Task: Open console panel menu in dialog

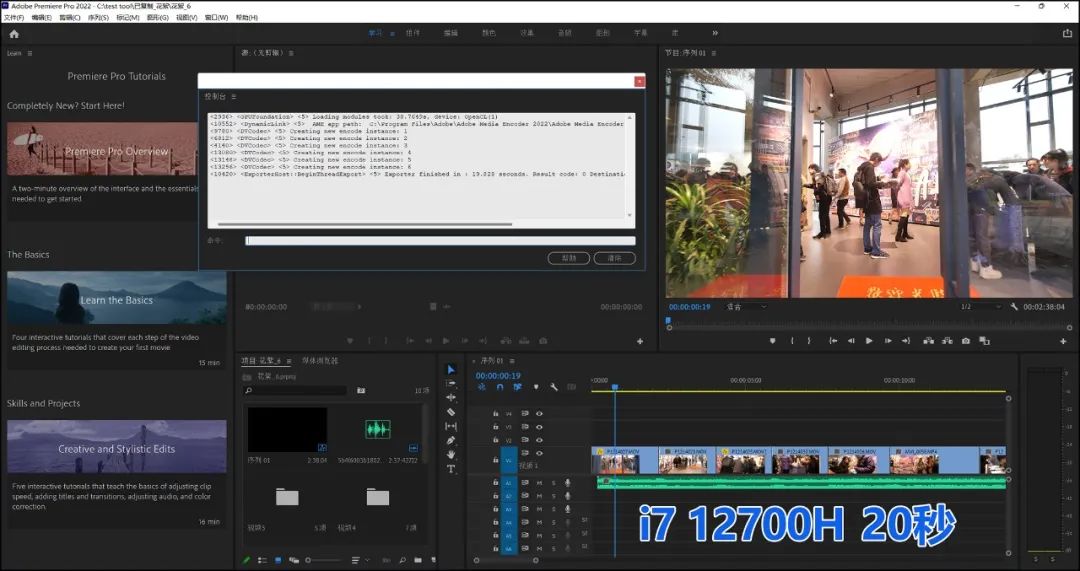Action: click(x=234, y=96)
